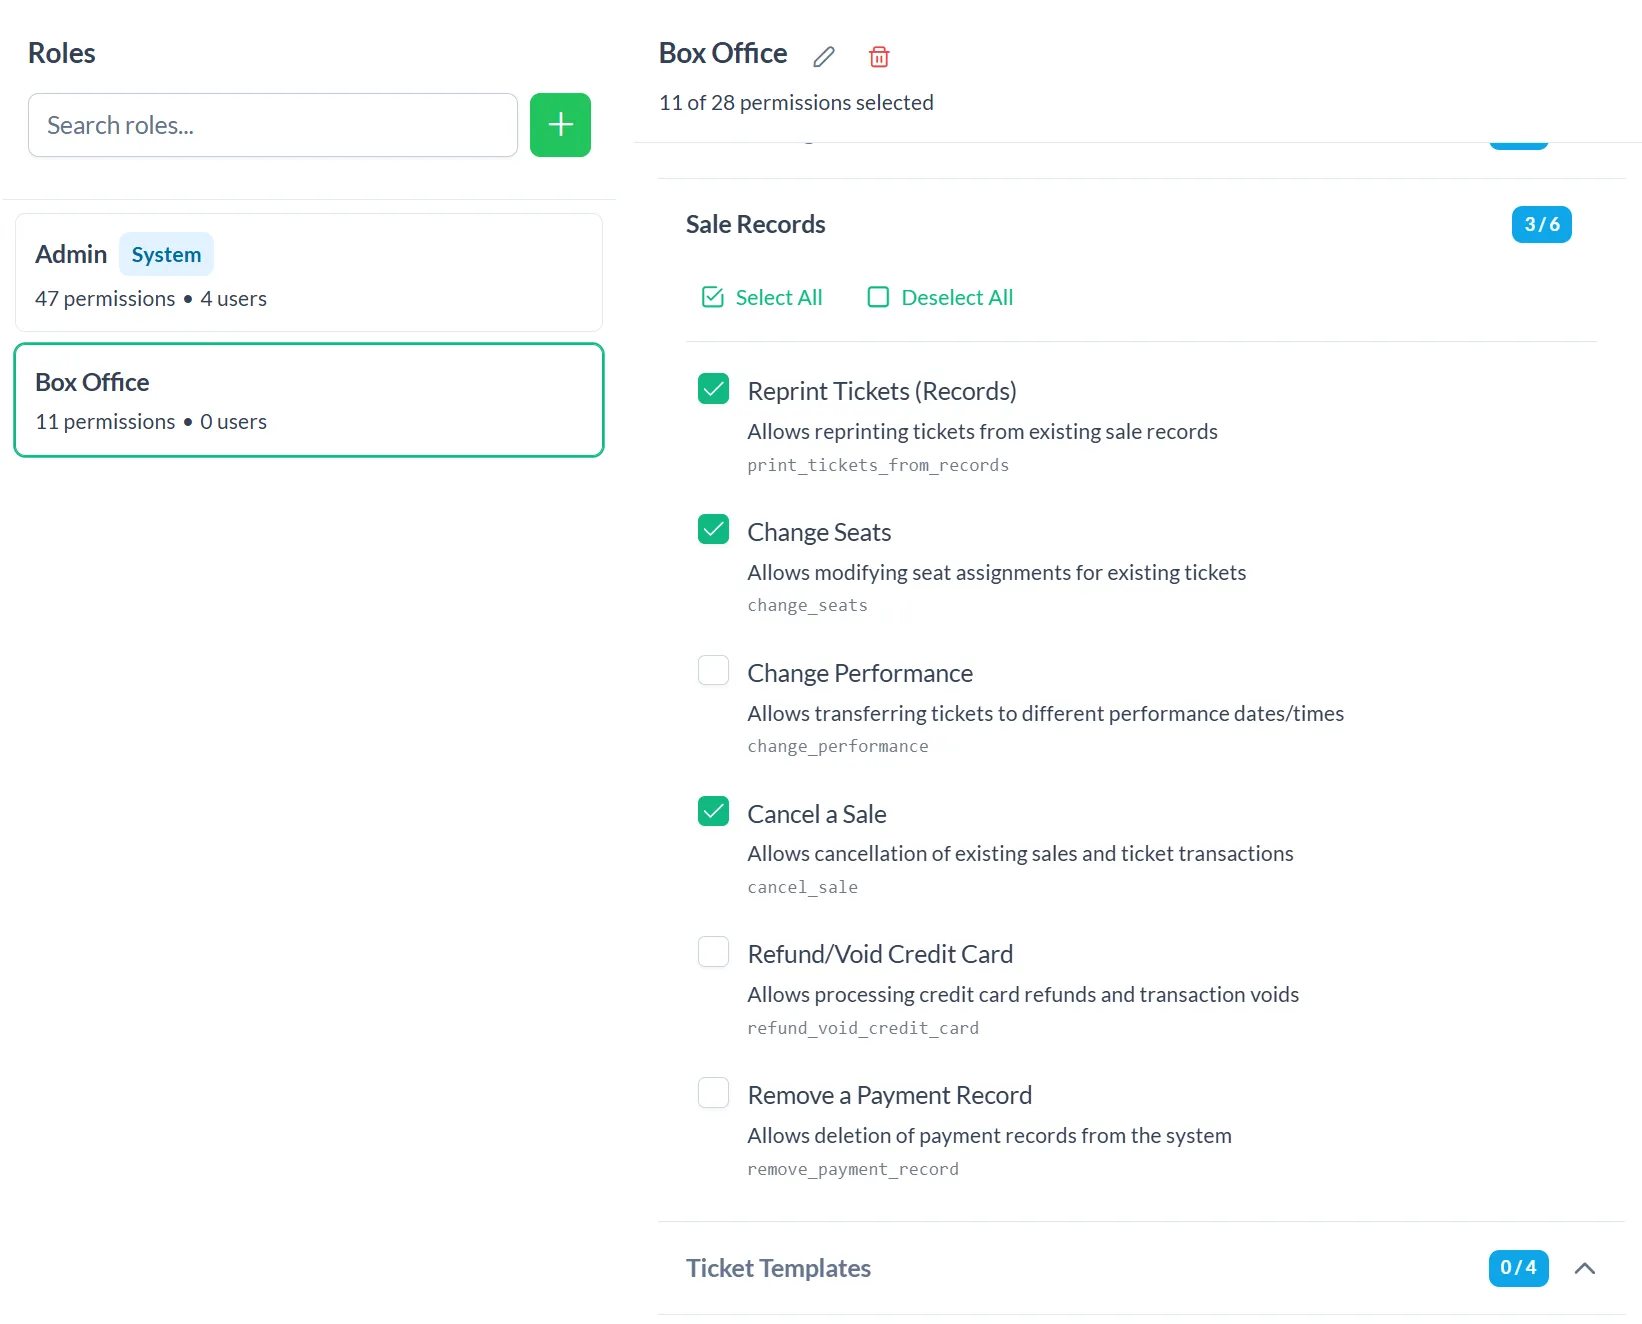Delete the Box Office role with trash icon
Screen dimensions: 1642x1324
879,56
